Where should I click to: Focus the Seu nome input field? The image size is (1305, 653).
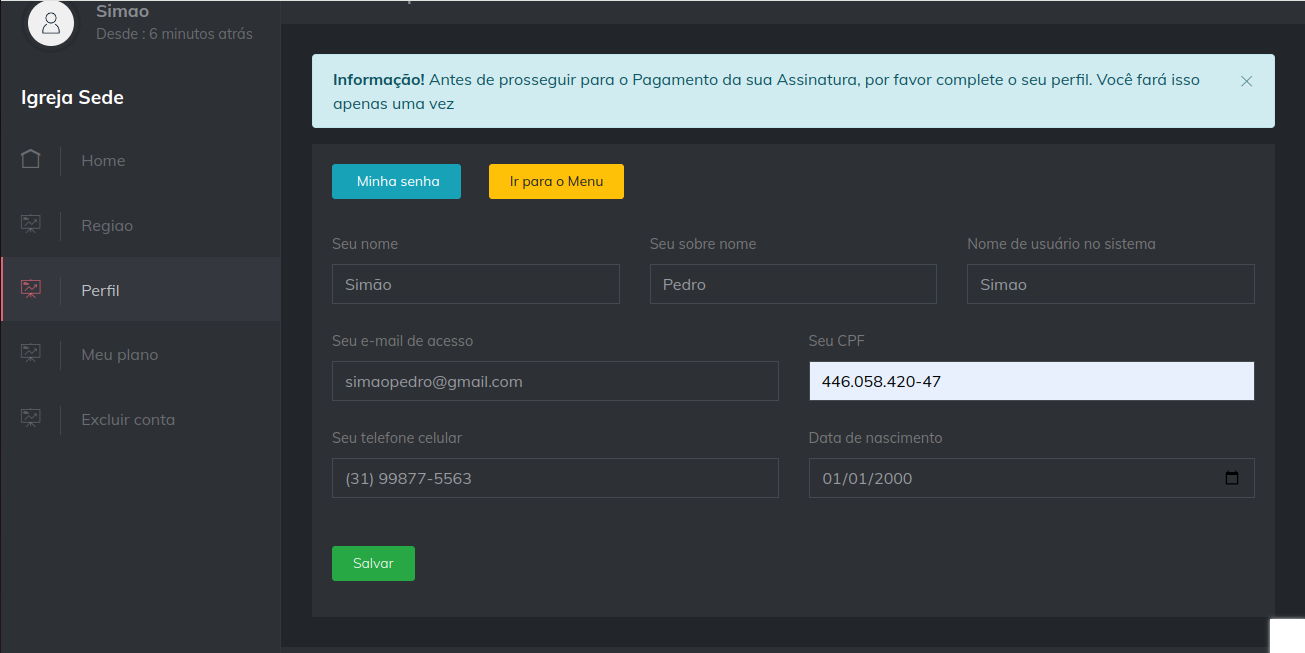pos(475,284)
